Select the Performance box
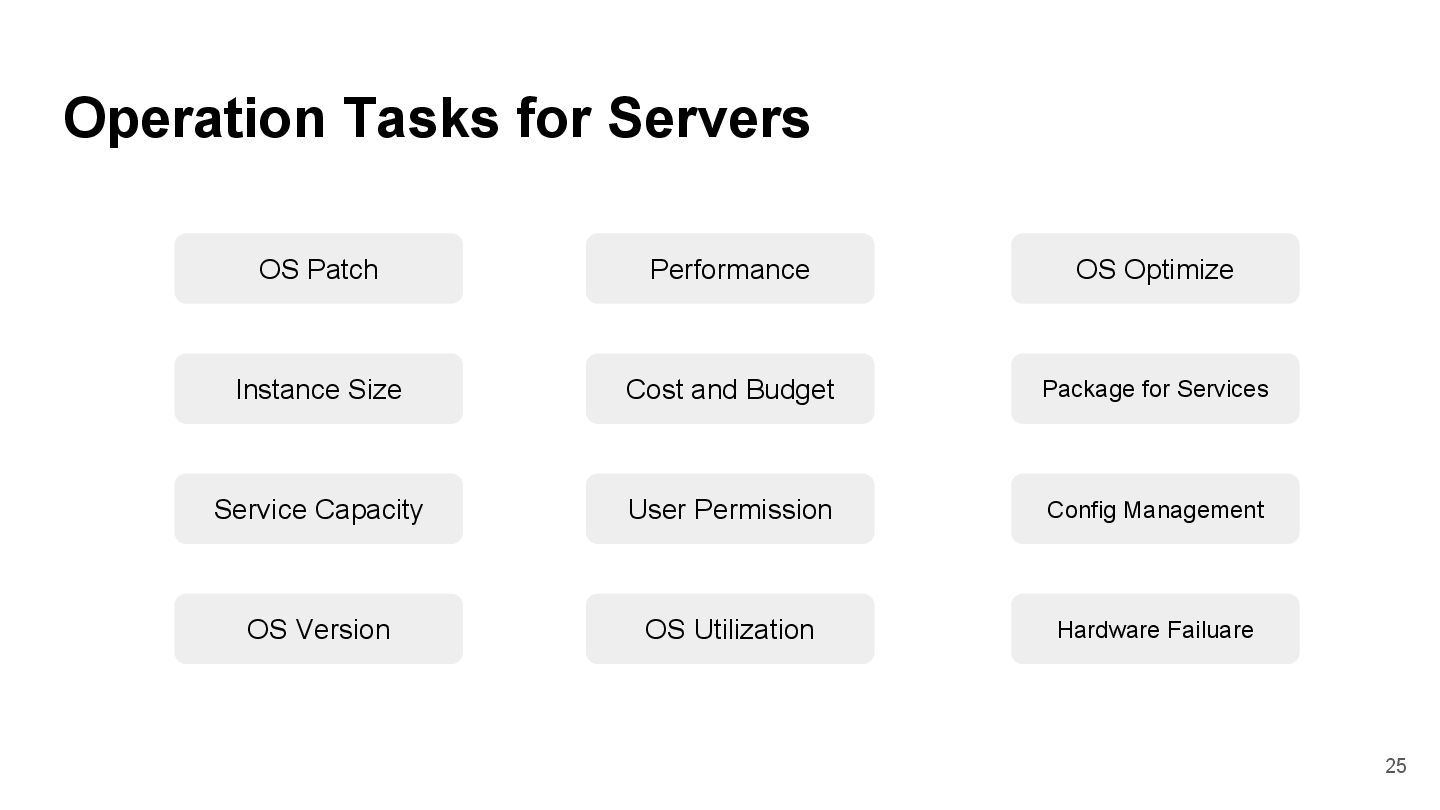Image resolution: width=1440 pixels, height=810 pixels. [x=729, y=269]
